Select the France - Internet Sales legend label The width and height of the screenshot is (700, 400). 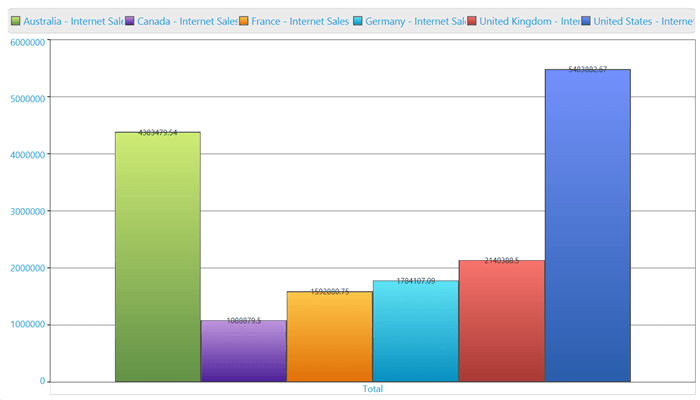(300, 21)
